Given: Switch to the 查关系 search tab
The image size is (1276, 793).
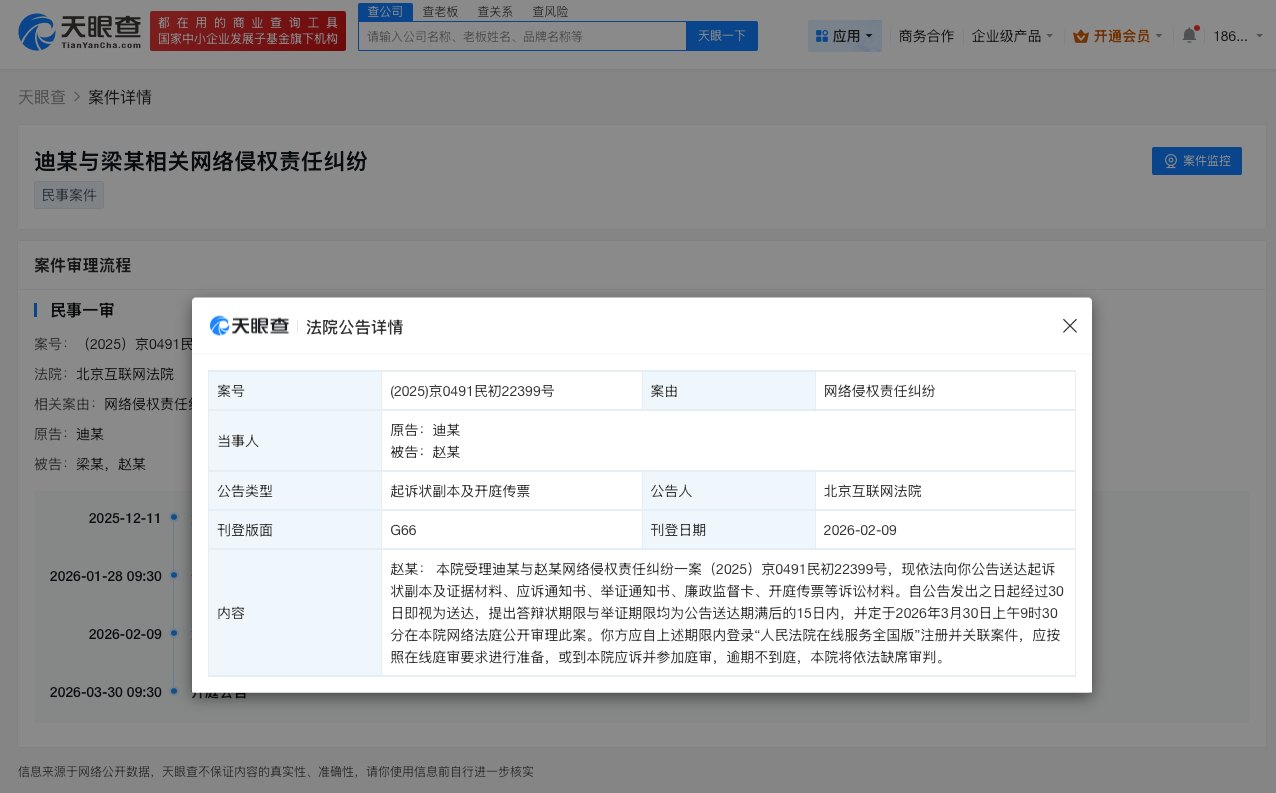Looking at the screenshot, I should [x=495, y=11].
